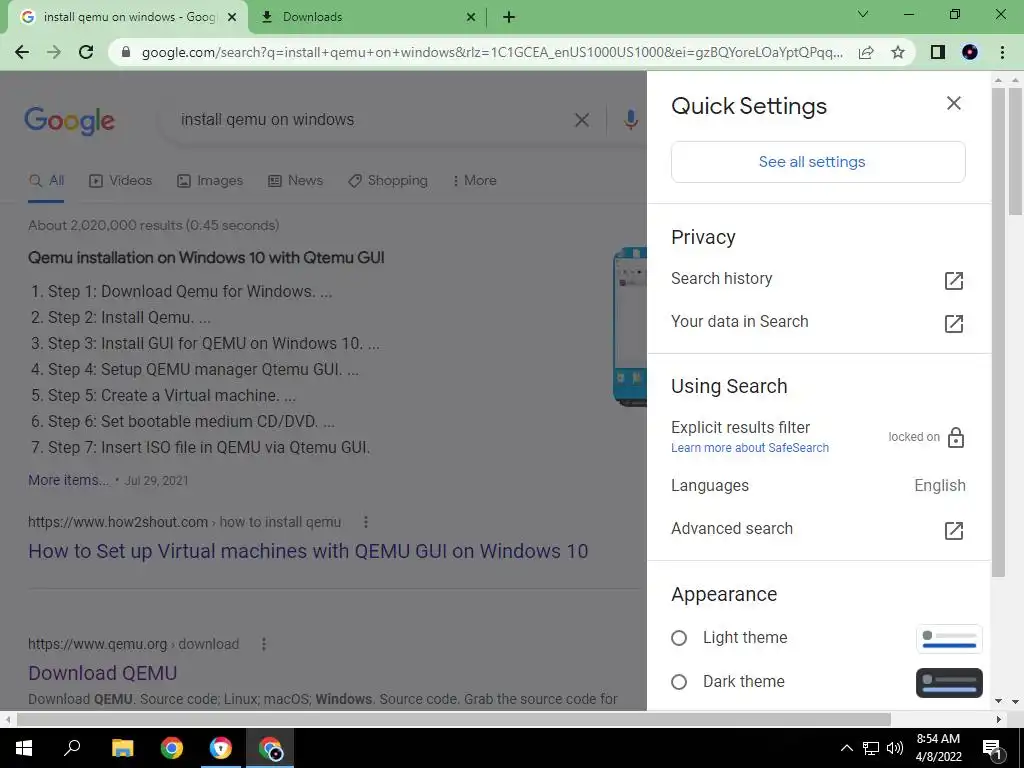Viewport: 1024px width, 768px height.
Task: Open the network icon in system tray
Action: point(871,748)
